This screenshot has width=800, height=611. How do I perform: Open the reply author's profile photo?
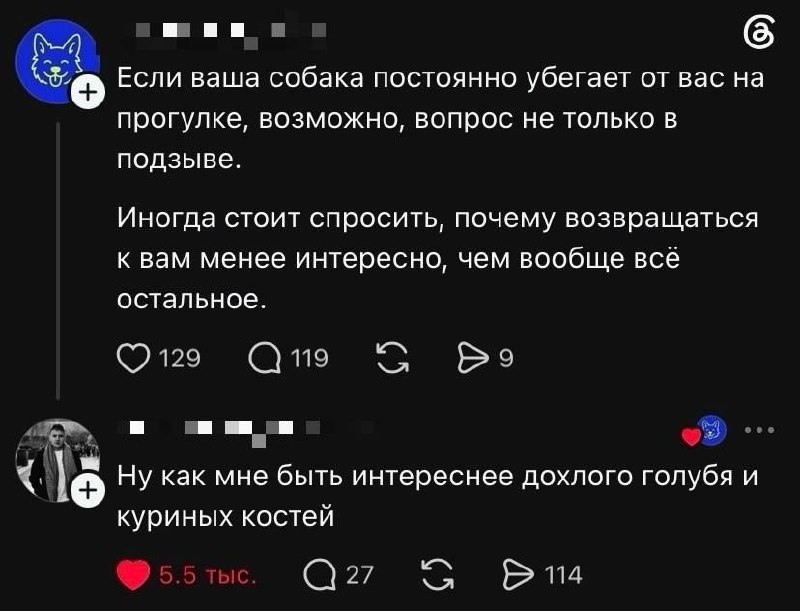tap(56, 461)
